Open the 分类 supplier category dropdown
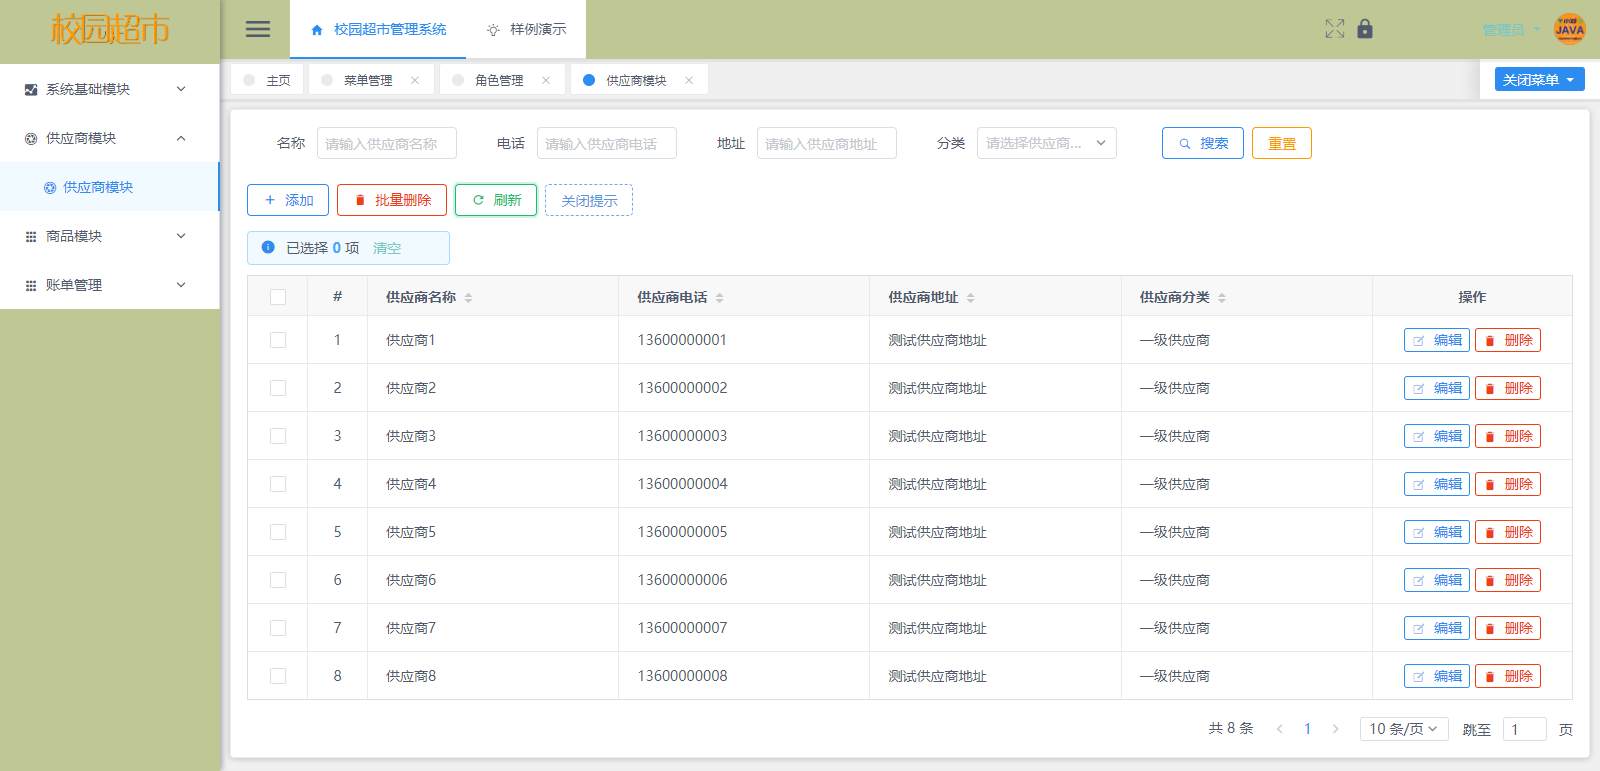 coord(1046,143)
